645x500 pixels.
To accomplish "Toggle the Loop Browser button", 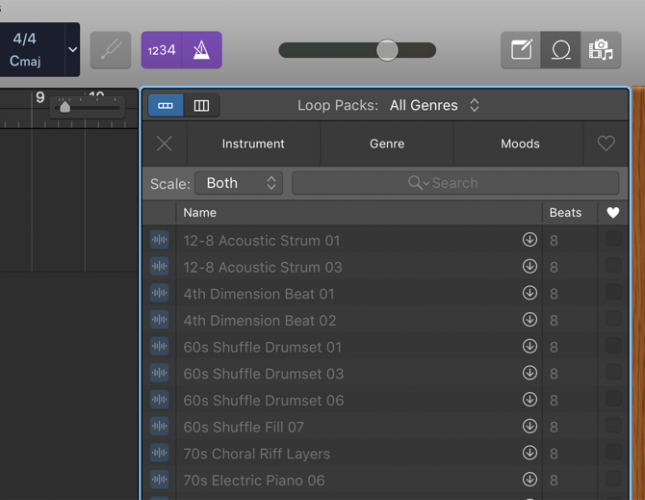I will [561, 50].
